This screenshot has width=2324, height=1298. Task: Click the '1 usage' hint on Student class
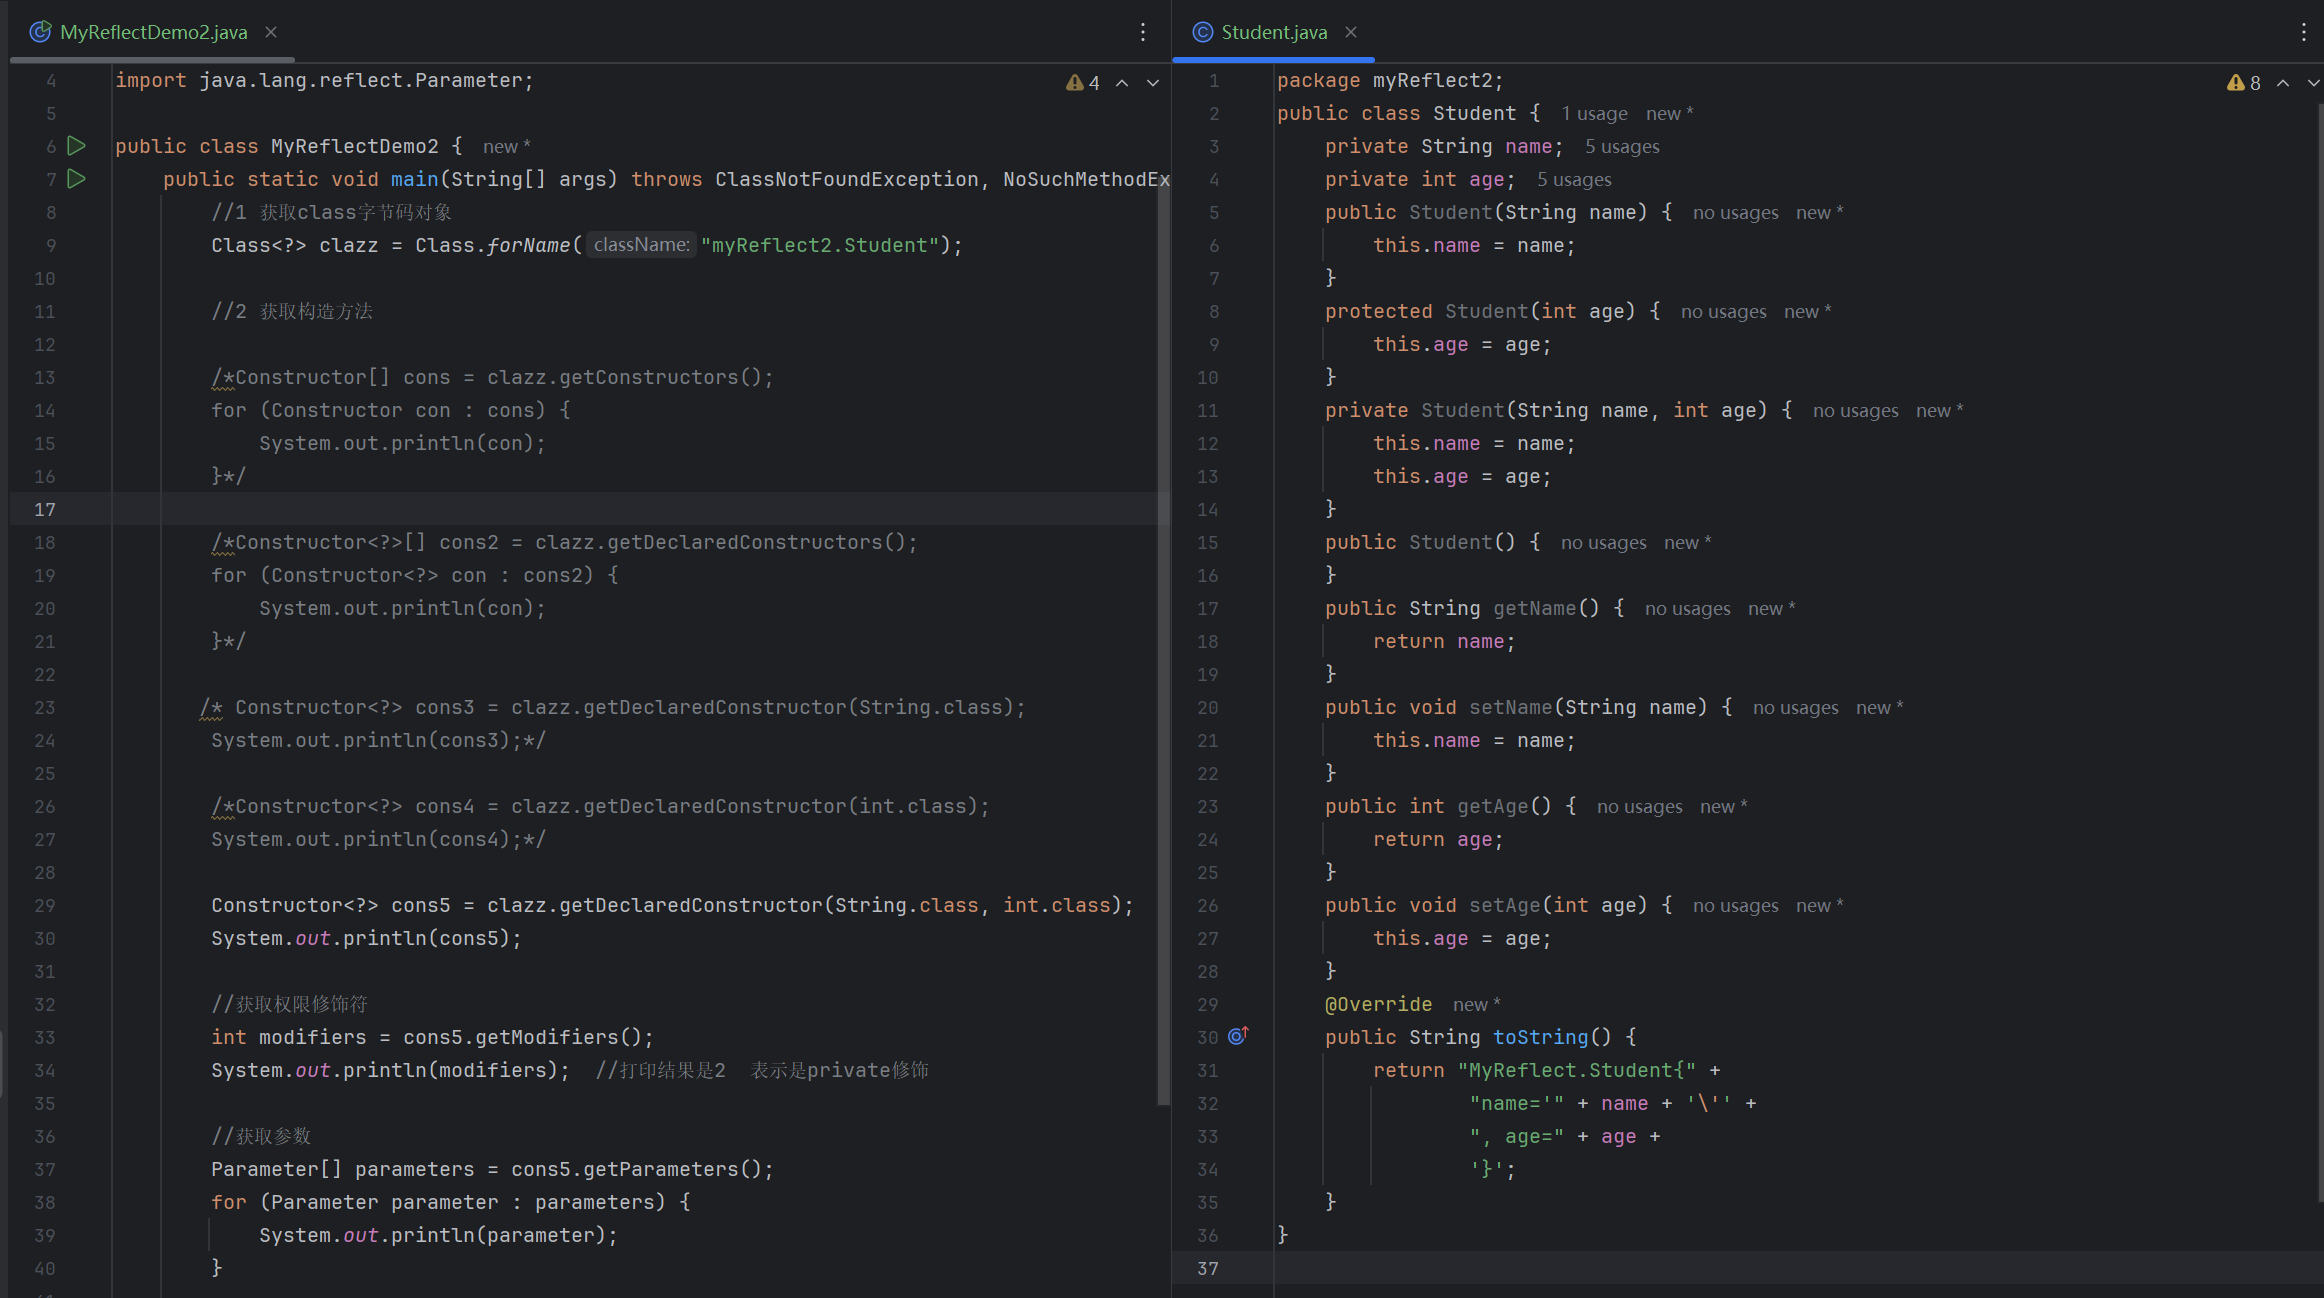tap(1594, 114)
